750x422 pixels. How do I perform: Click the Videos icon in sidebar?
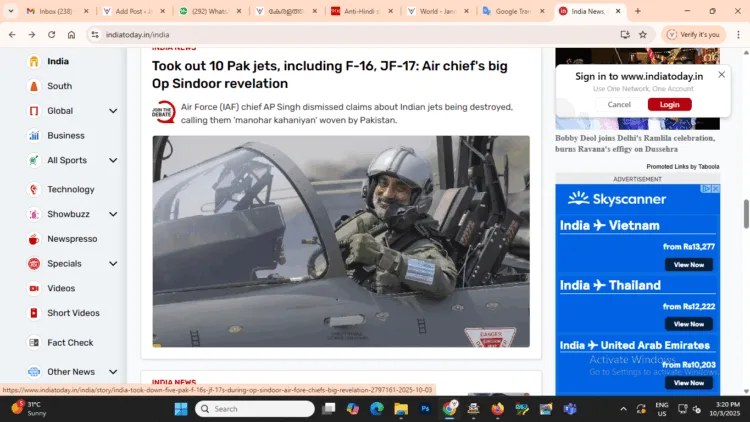click(34, 288)
